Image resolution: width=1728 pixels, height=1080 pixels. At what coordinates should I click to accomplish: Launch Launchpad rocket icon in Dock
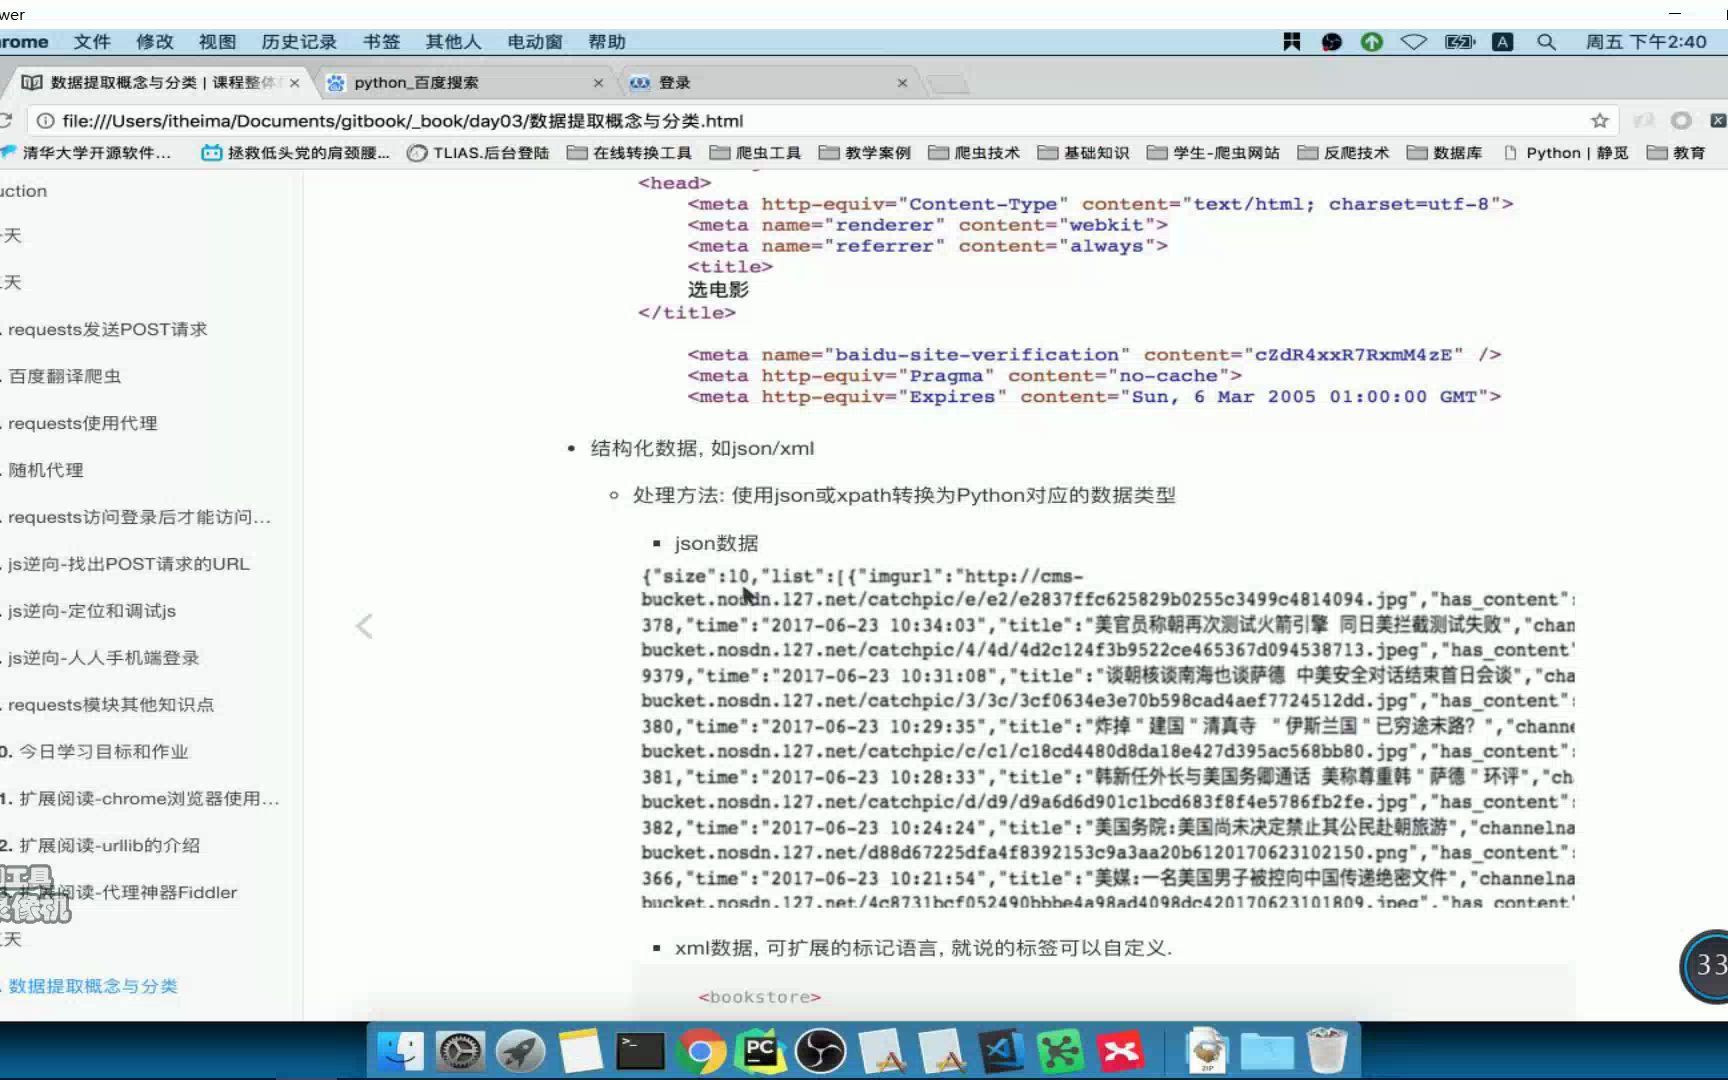click(521, 1051)
